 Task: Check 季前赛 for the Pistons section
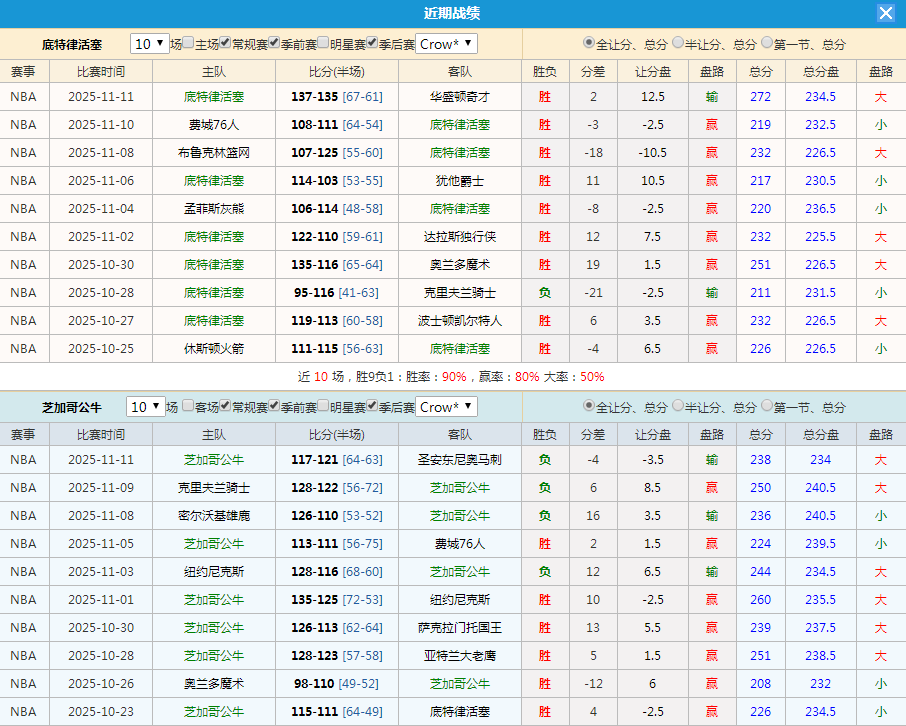click(x=273, y=44)
